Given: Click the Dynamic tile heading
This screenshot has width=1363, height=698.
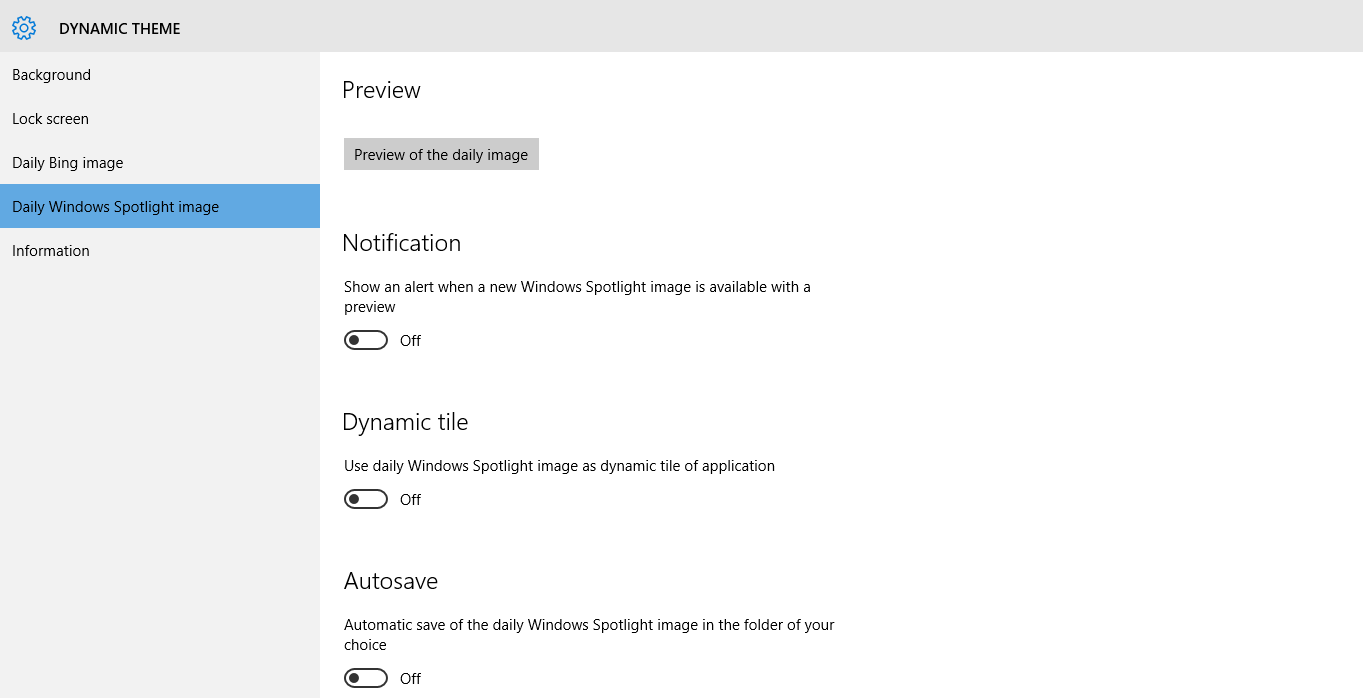Looking at the screenshot, I should [405, 422].
